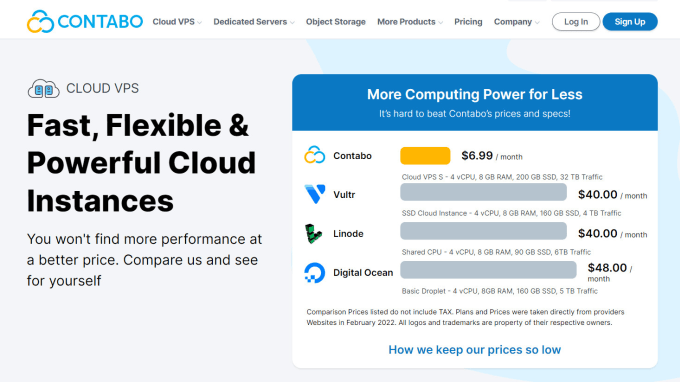This screenshot has width=680, height=382.
Task: Click the Contabo cloud logo in header
Action: point(40,21)
